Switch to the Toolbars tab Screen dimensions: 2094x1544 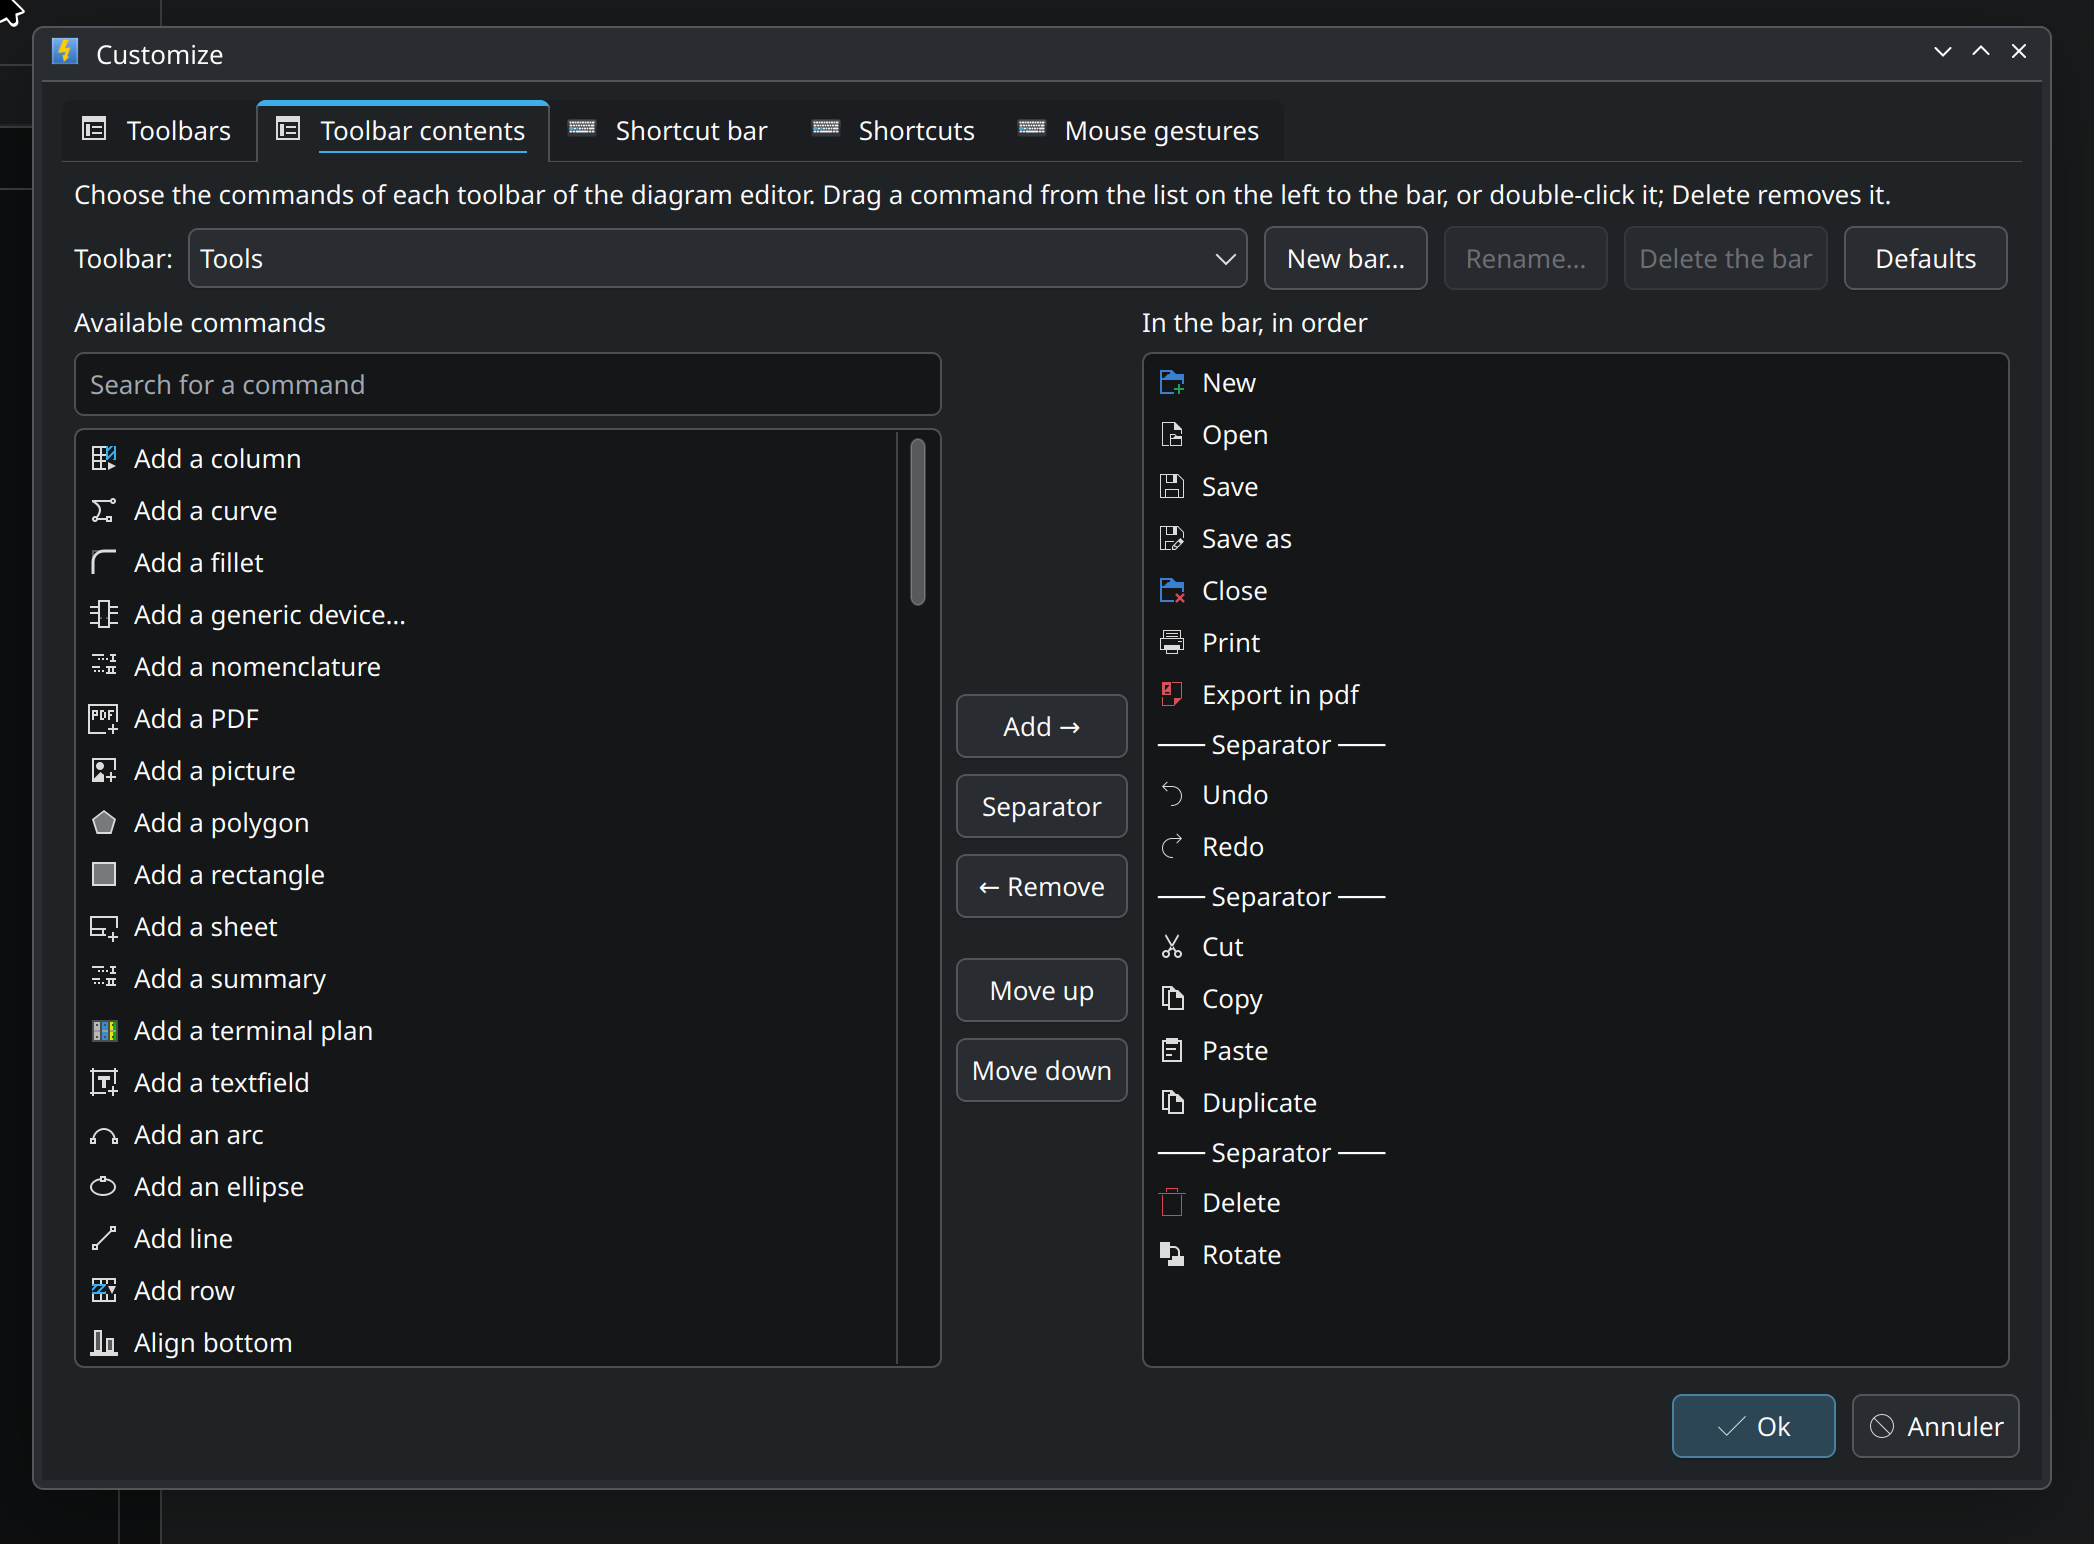click(158, 131)
